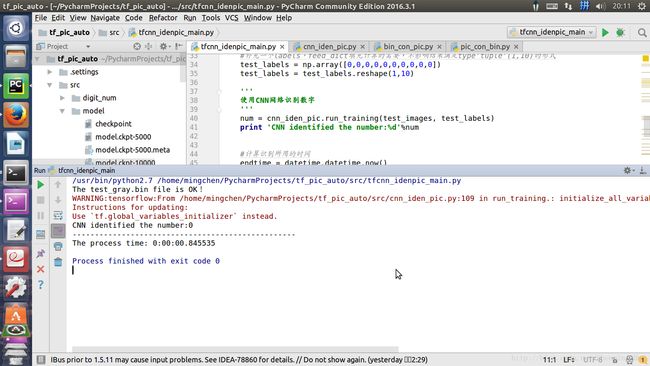Image resolution: width=650 pixels, height=366 pixels.
Task: Click the UTF-8 encoding in the status bar
Action: pyautogui.click(x=593, y=360)
